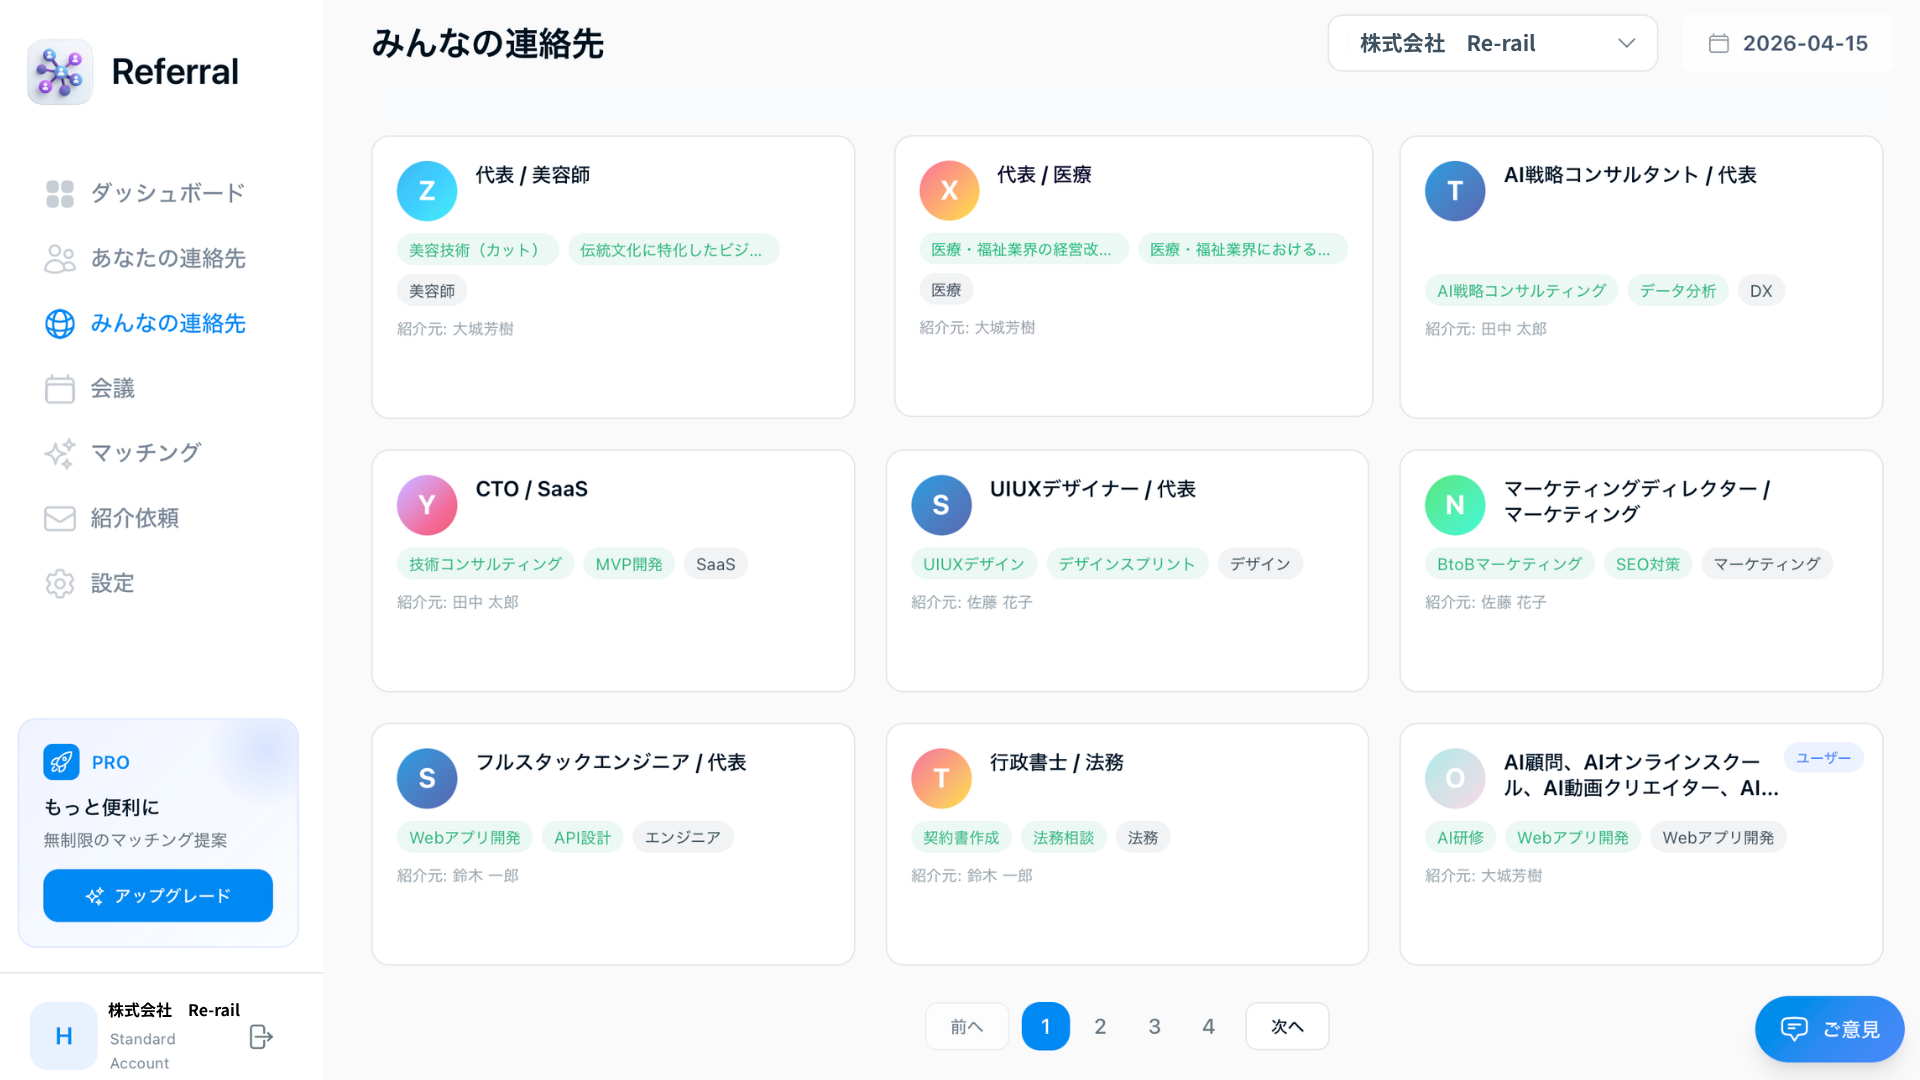Click the SEO対策 tag
The image size is (1920, 1080).
[x=1648, y=564]
